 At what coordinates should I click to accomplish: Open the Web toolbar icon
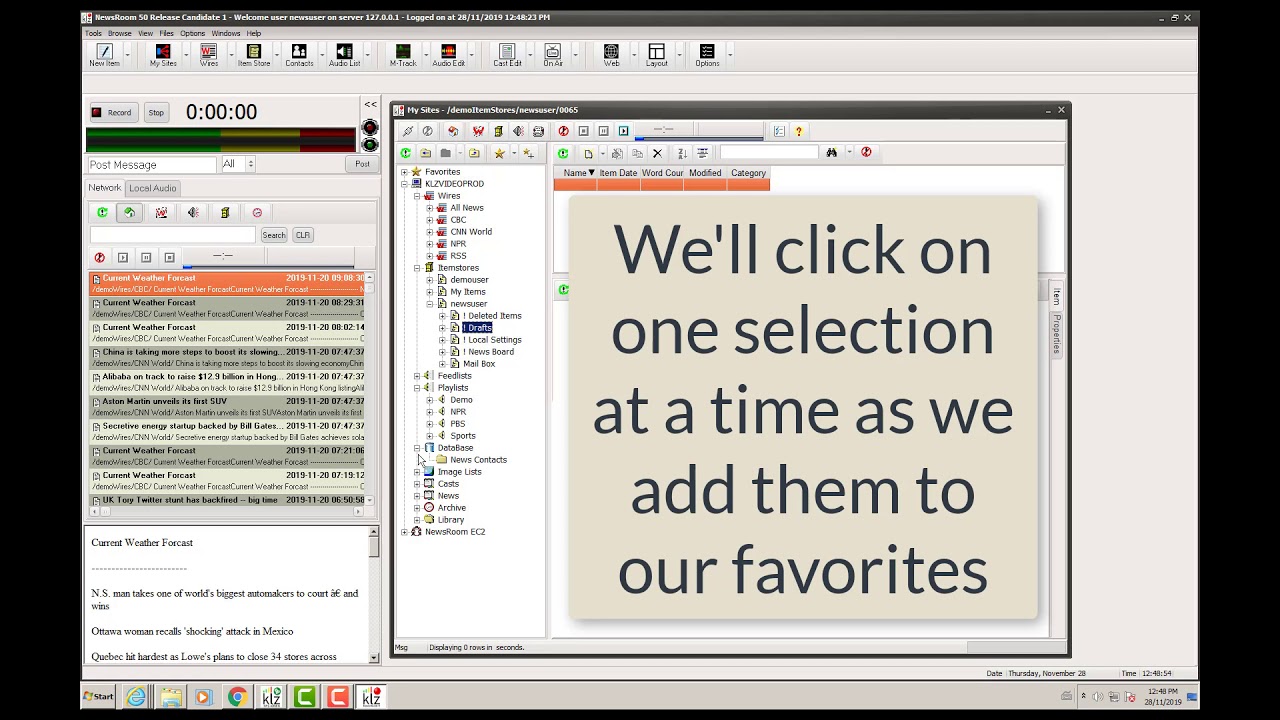(611, 55)
